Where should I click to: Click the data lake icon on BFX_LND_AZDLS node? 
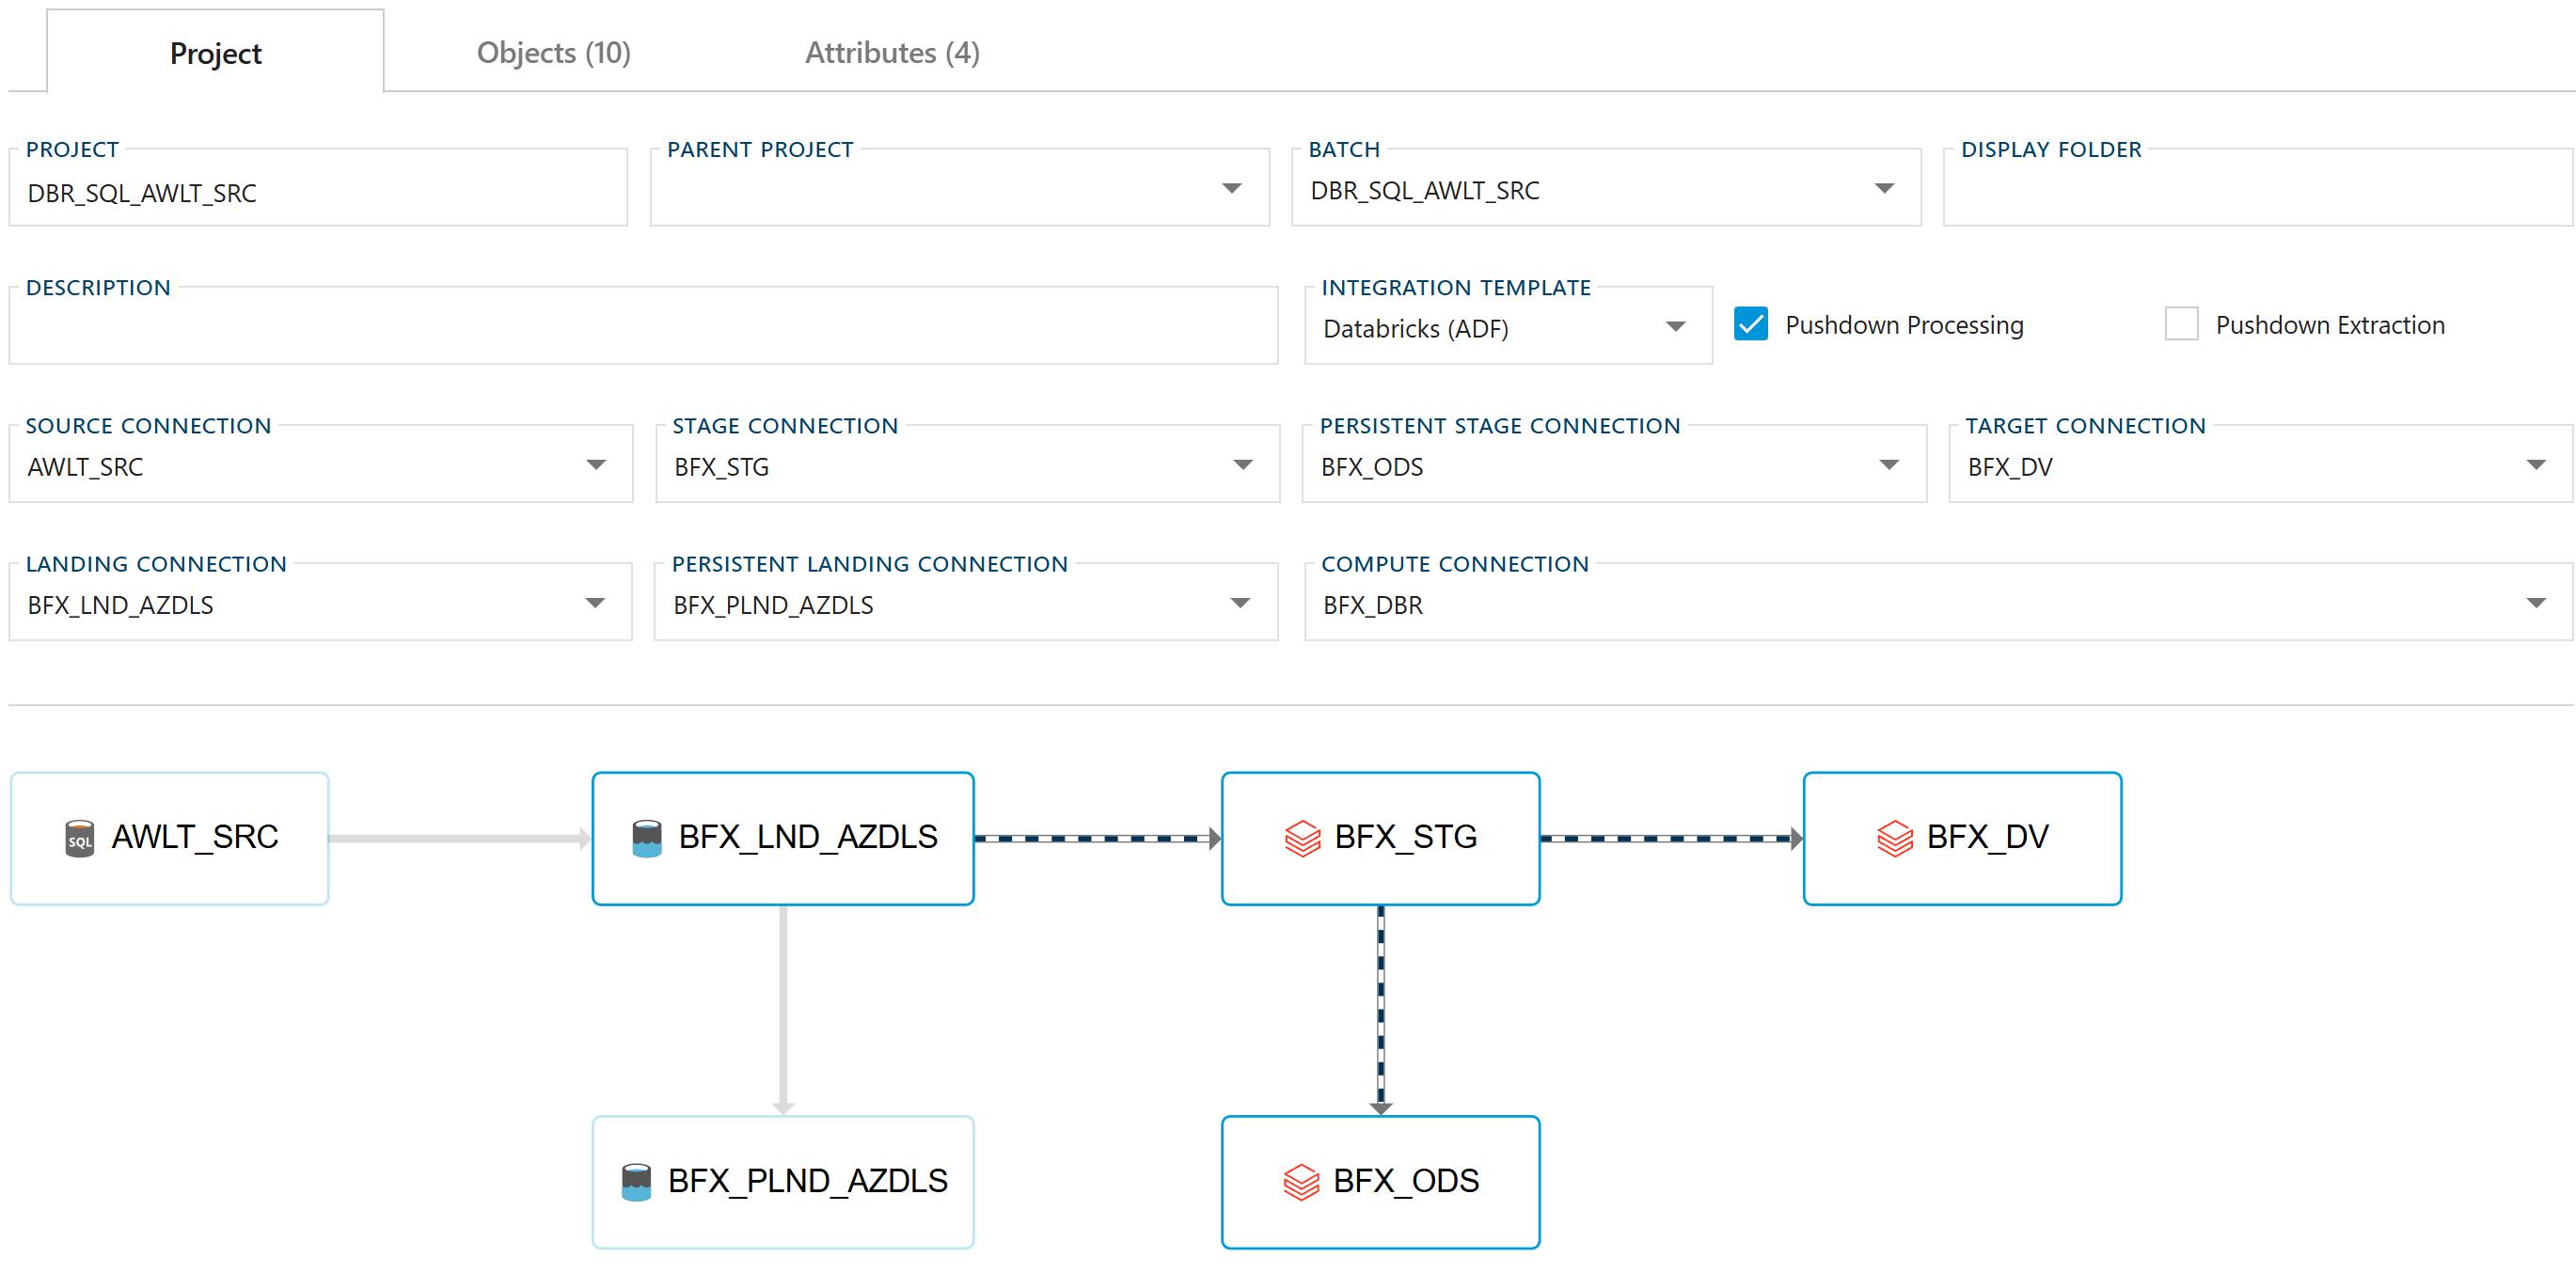click(x=647, y=838)
